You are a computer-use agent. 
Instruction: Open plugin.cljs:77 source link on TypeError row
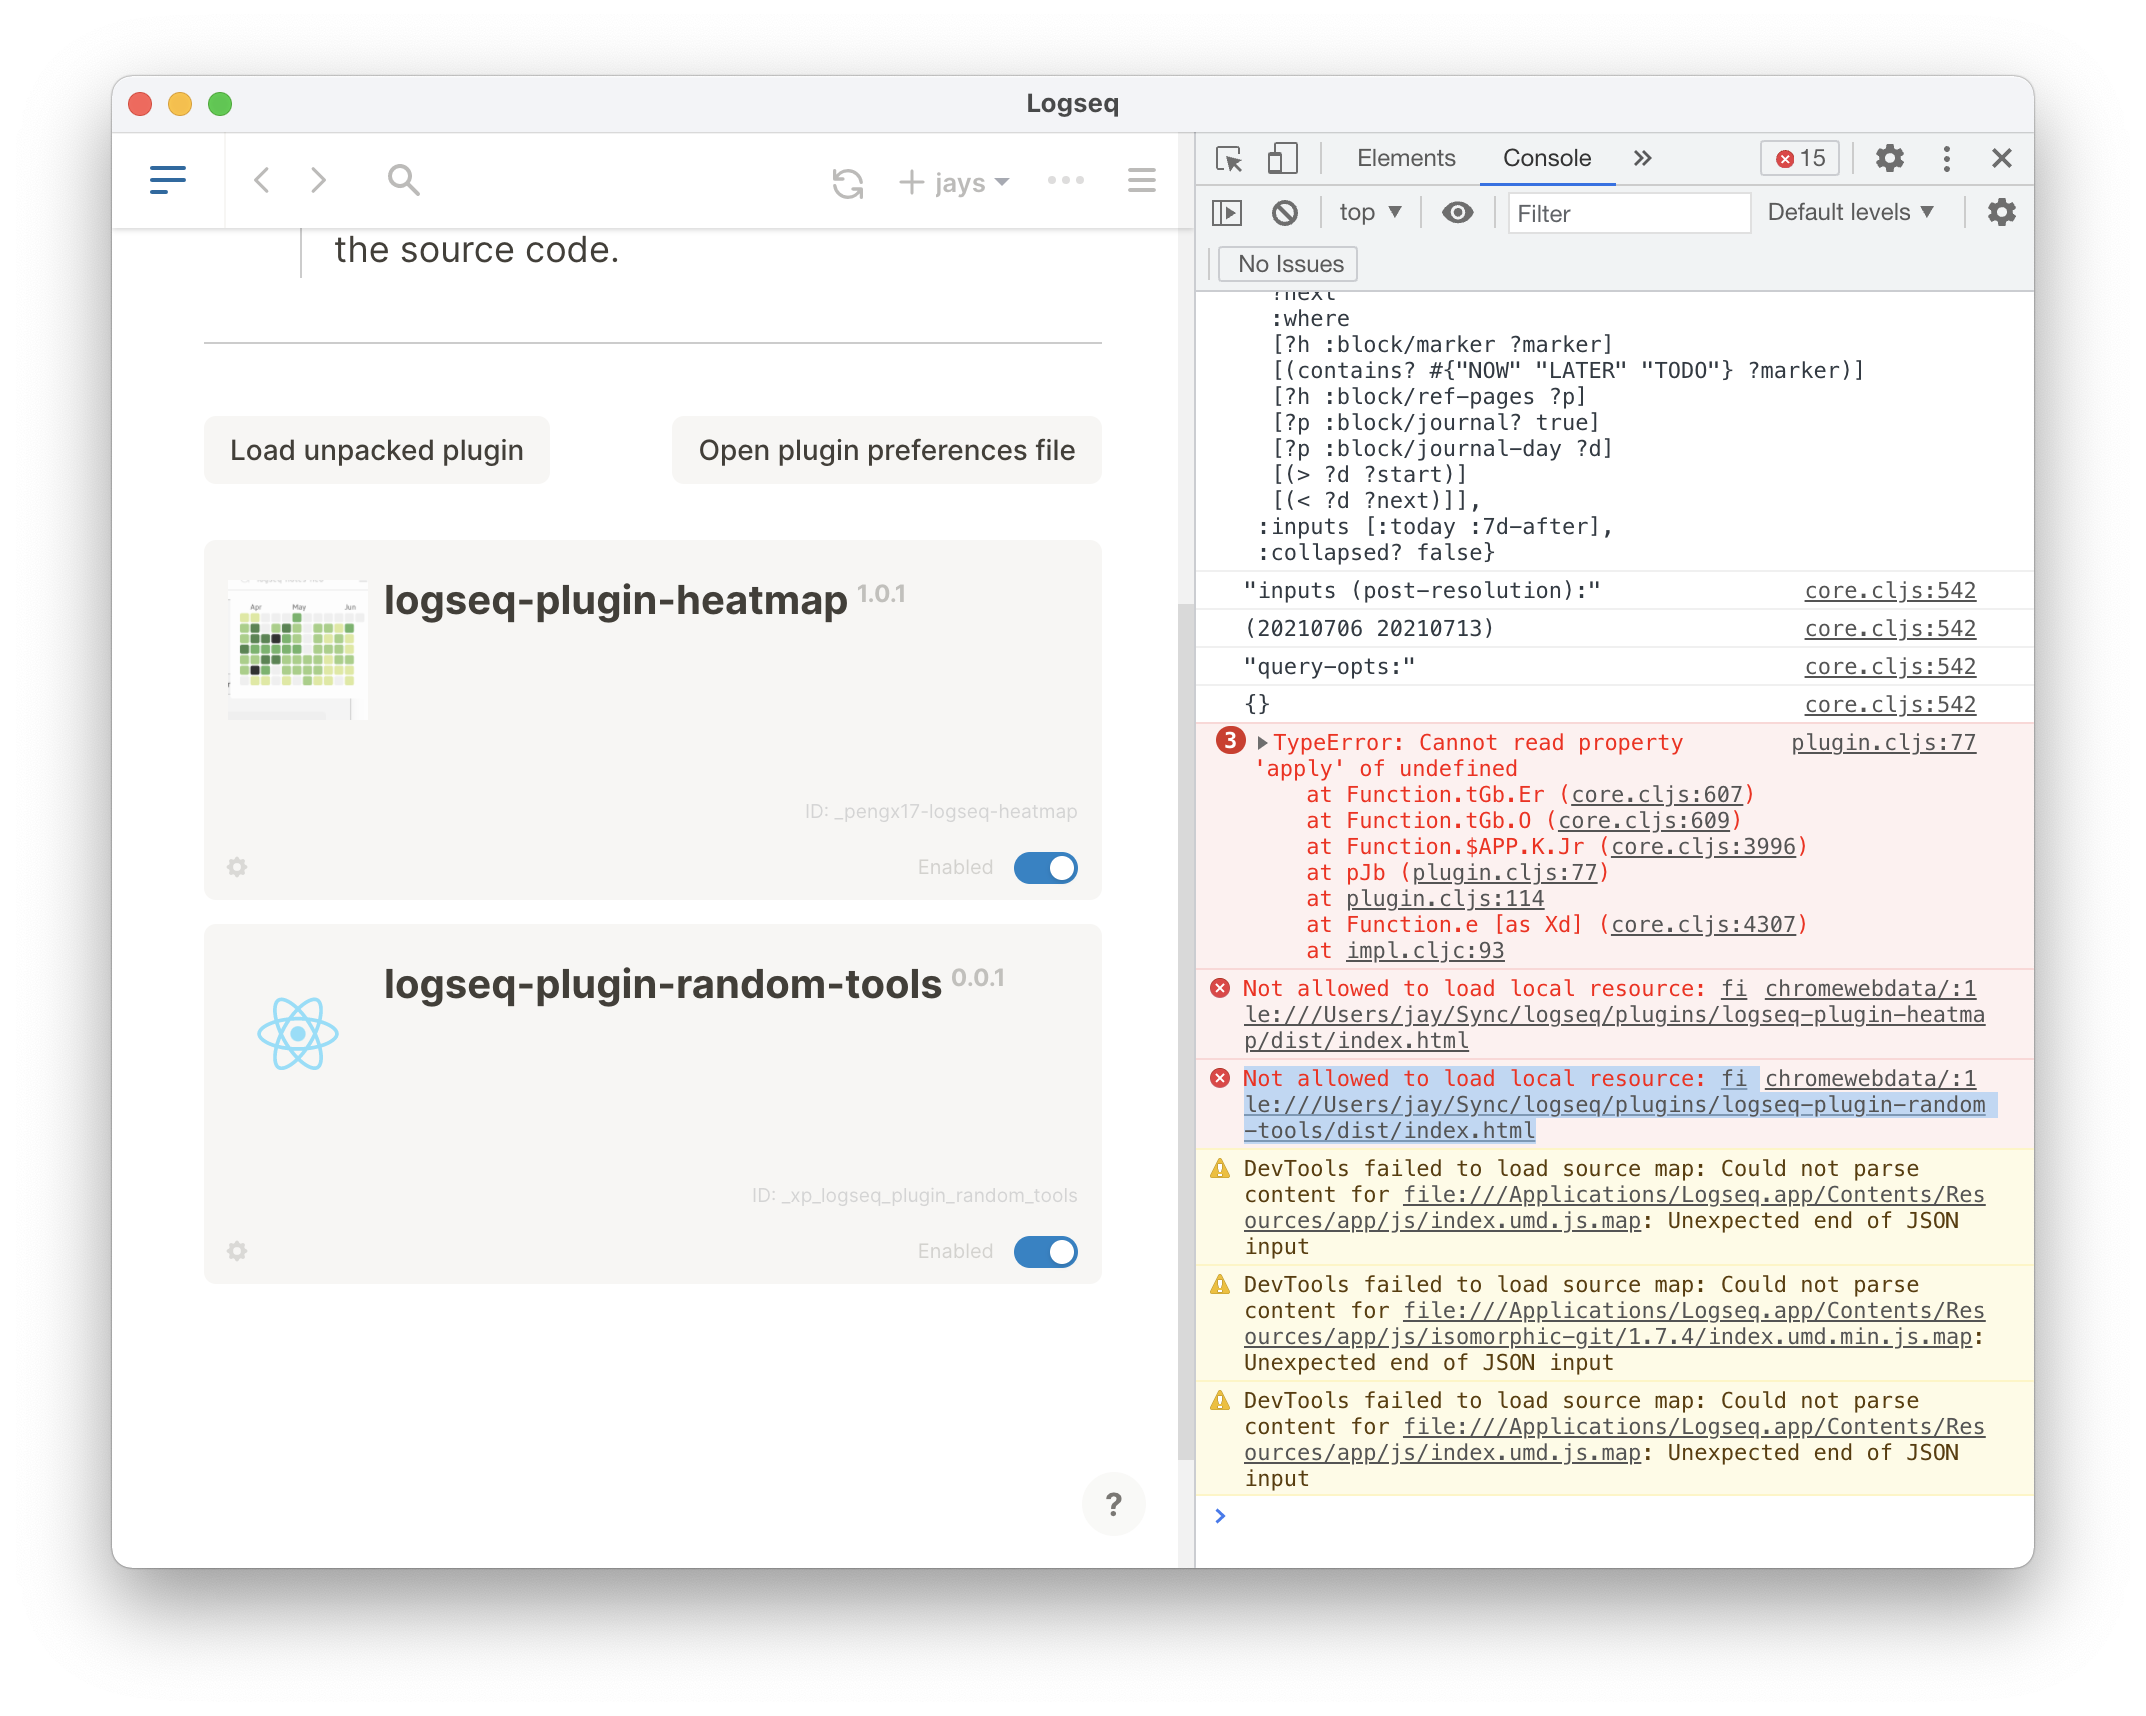tap(1883, 742)
